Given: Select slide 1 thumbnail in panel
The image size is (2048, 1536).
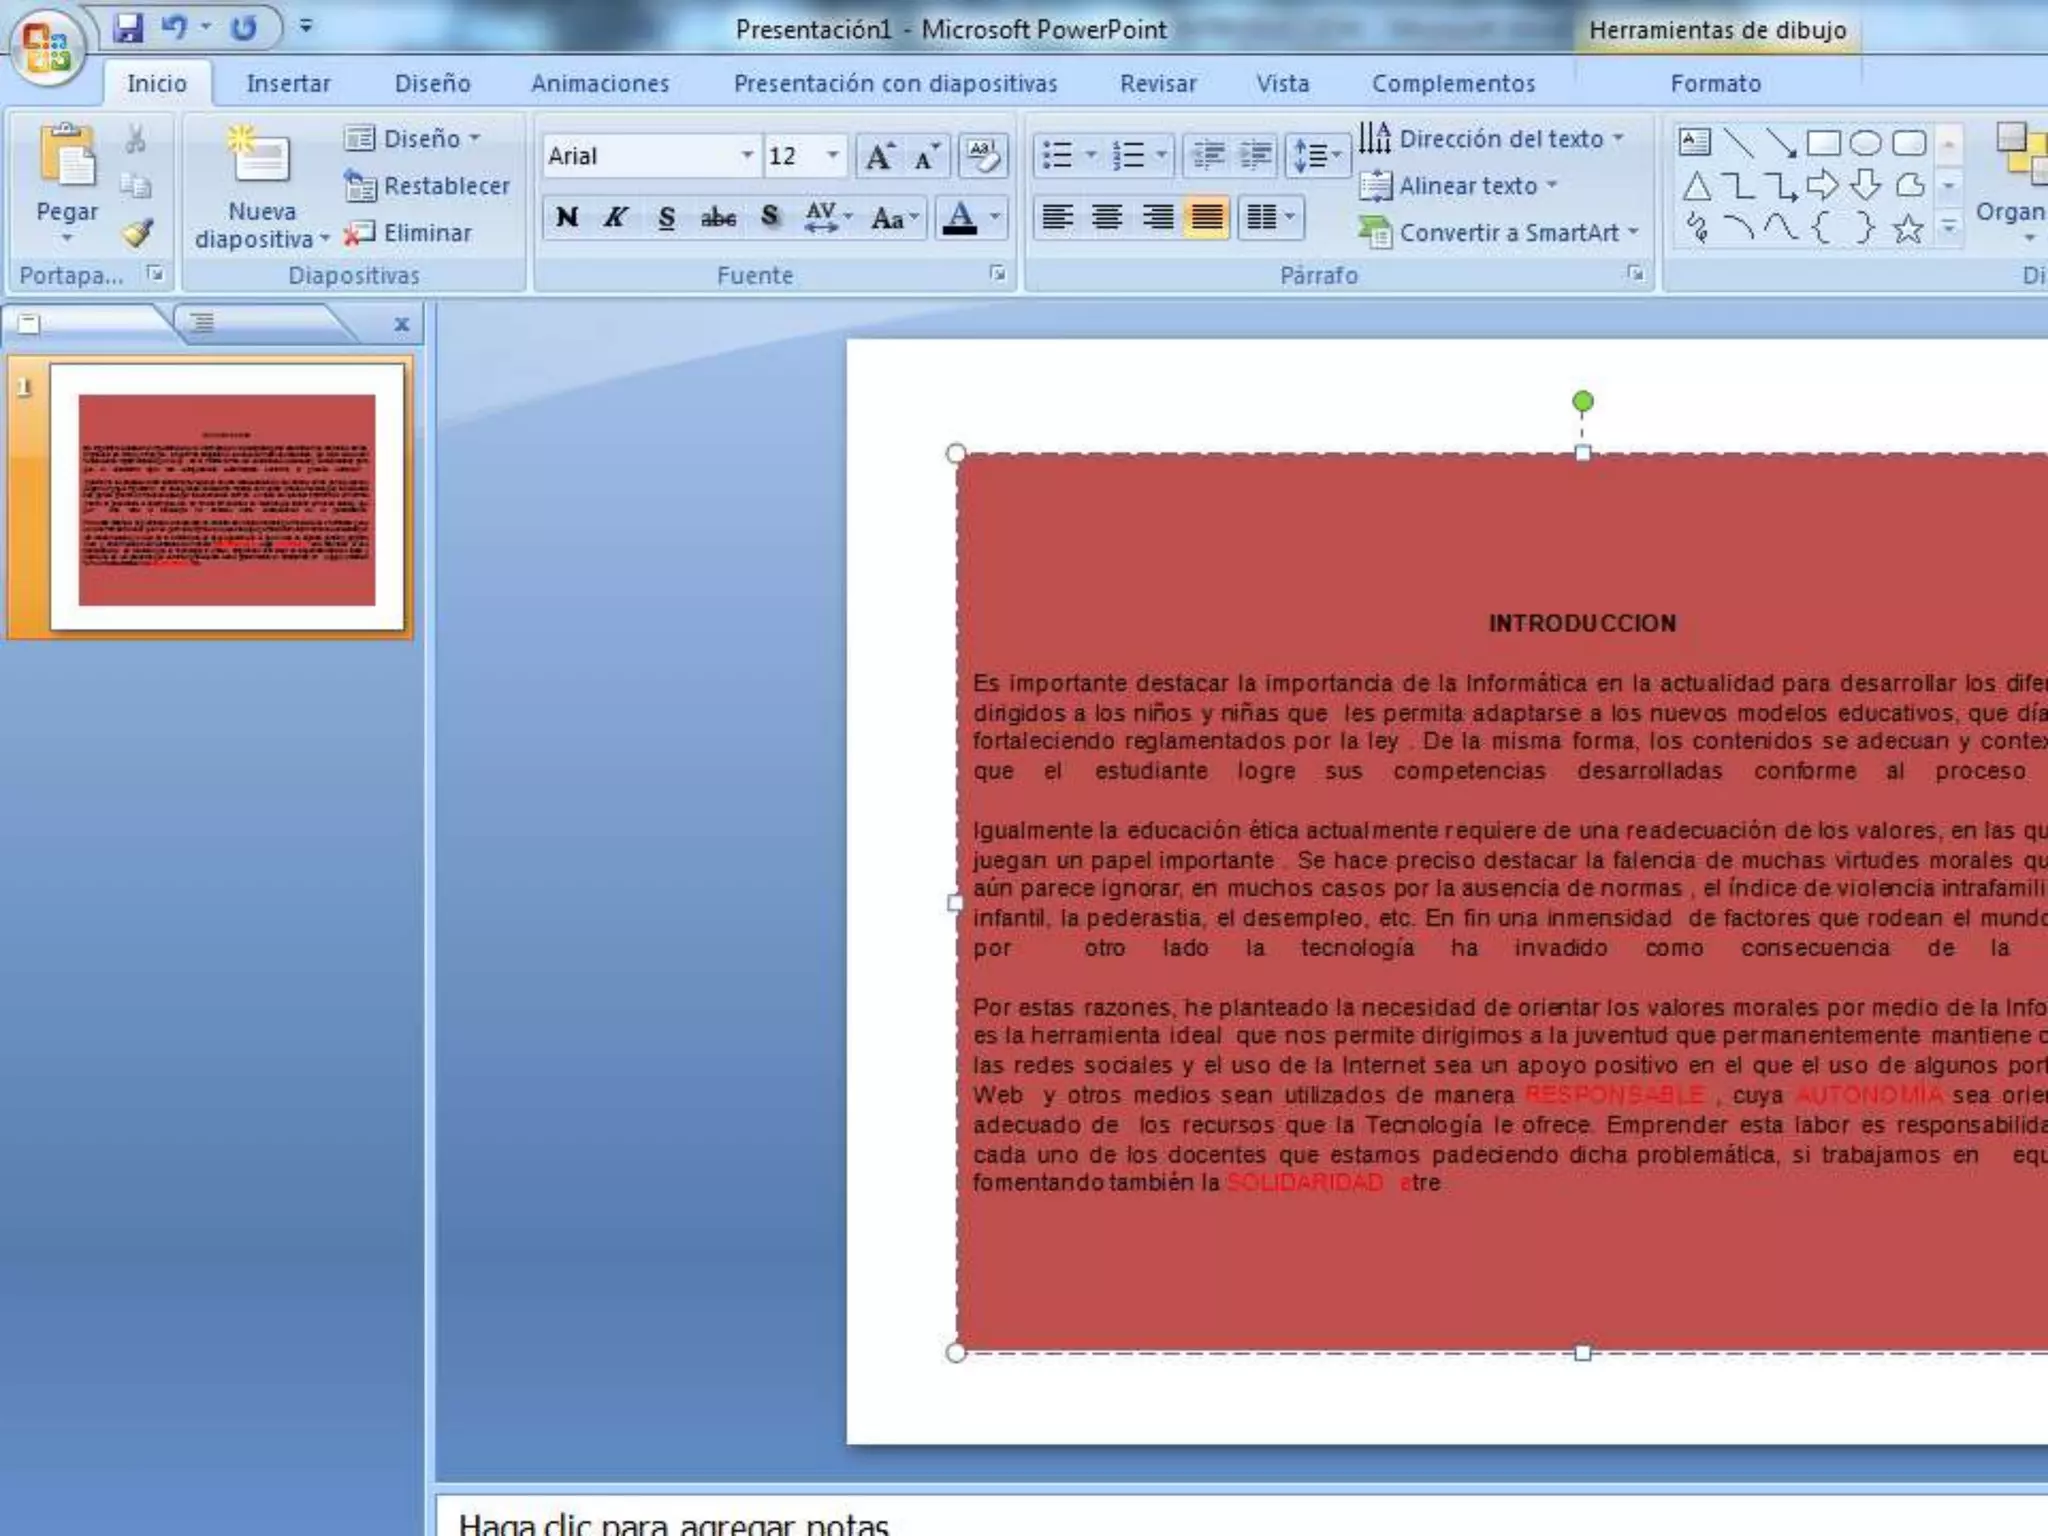Looking at the screenshot, I should click(227, 498).
